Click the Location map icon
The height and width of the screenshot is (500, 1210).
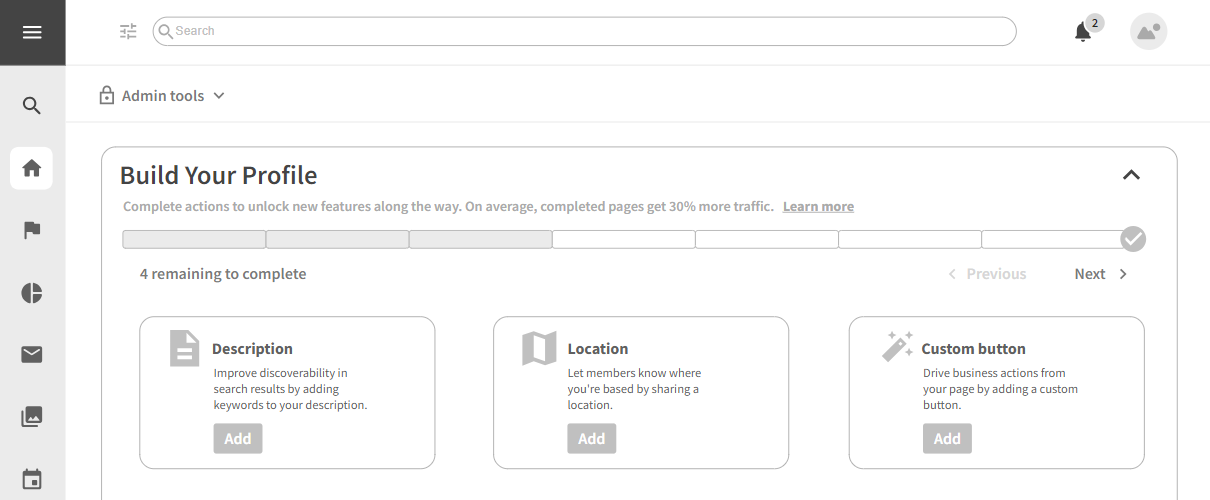[x=539, y=348]
